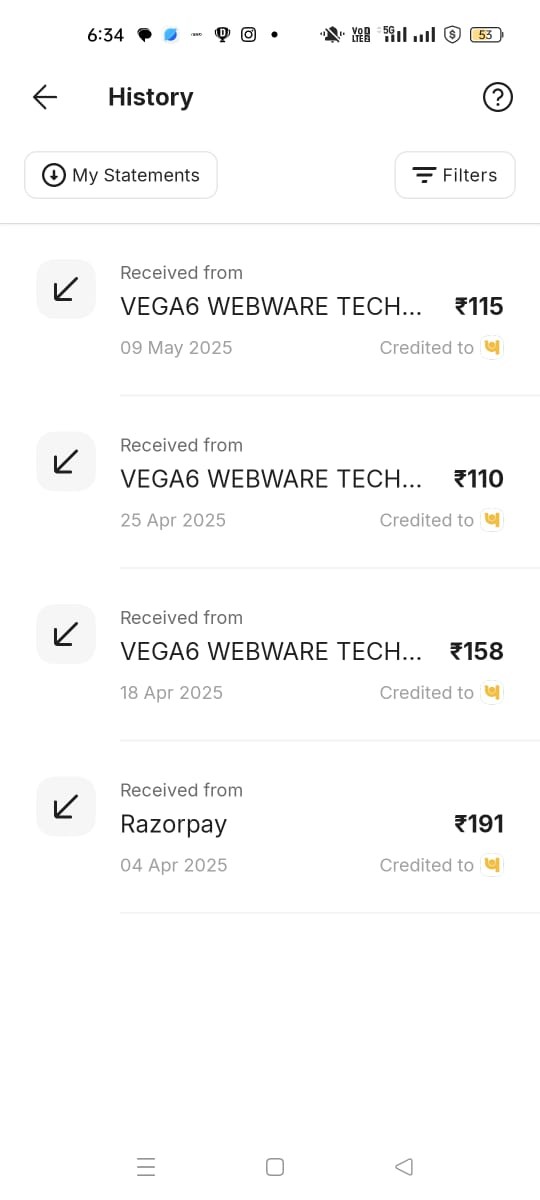Tap the received arrow icon for ₹110 transaction

coord(66,461)
